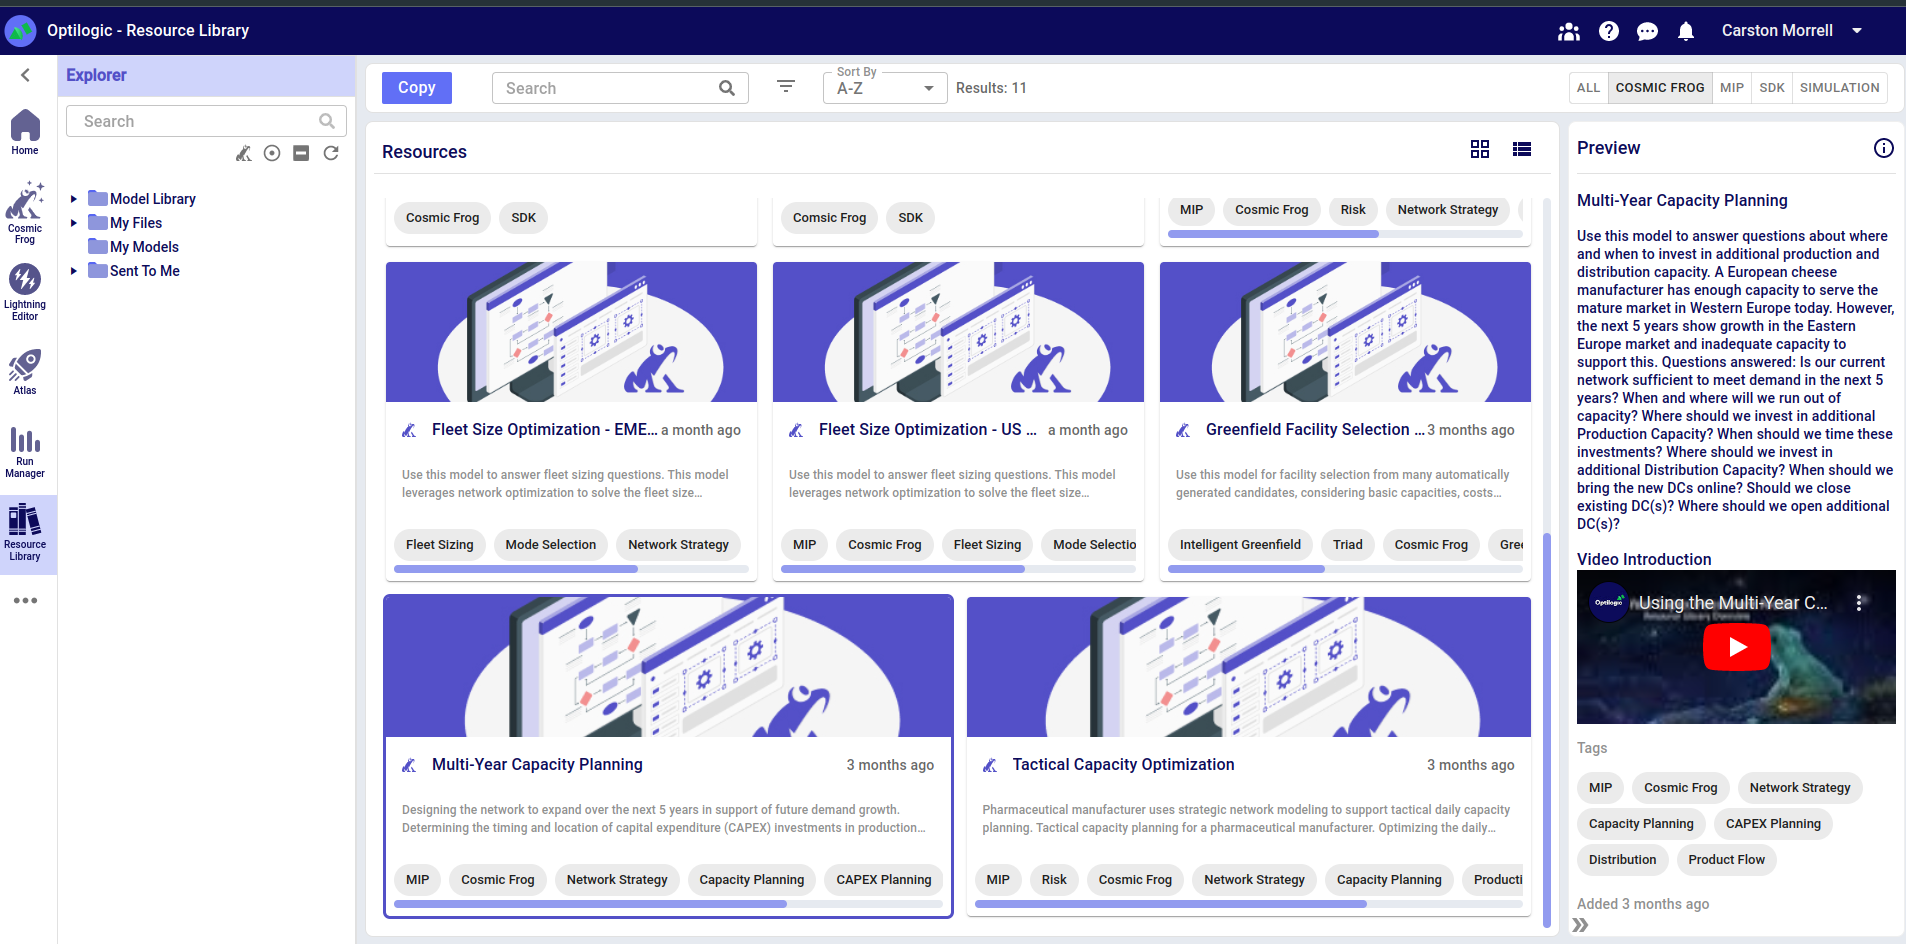Switch Resources view to list layout
Viewport: 1906px width, 944px height.
click(x=1521, y=149)
